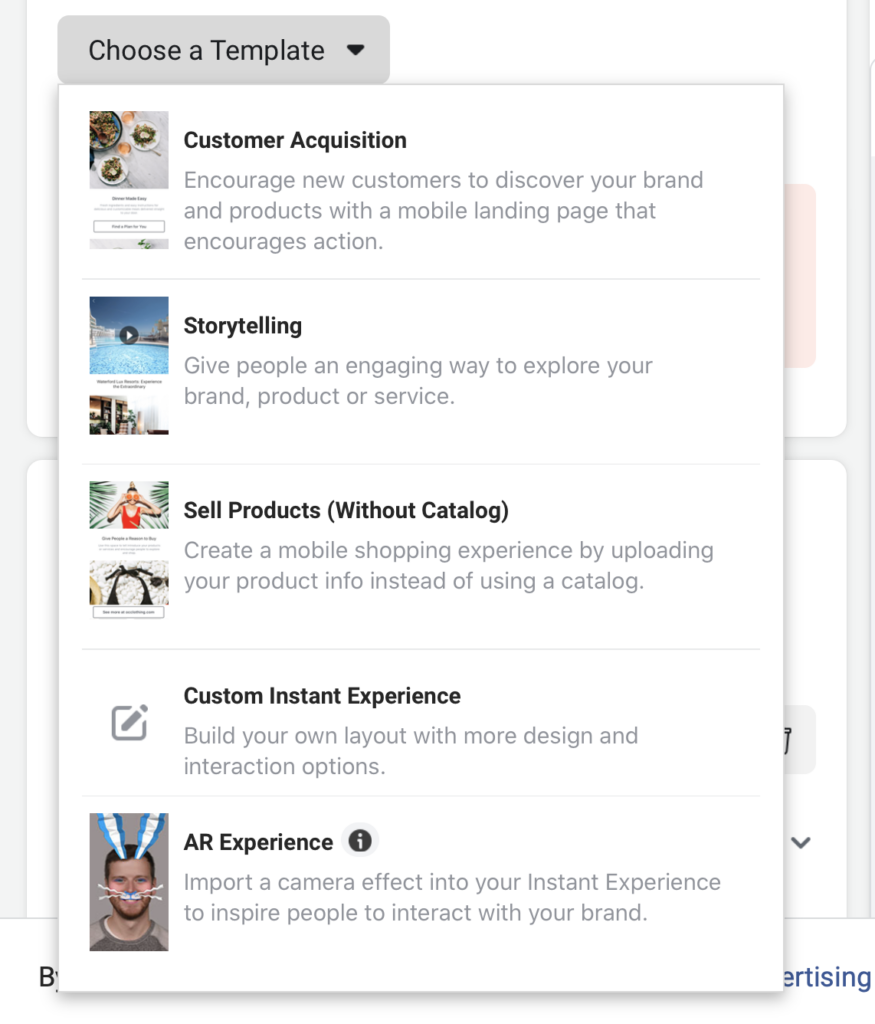
Task: Click the AR Experience bunny-ears face preview
Action: point(128,882)
